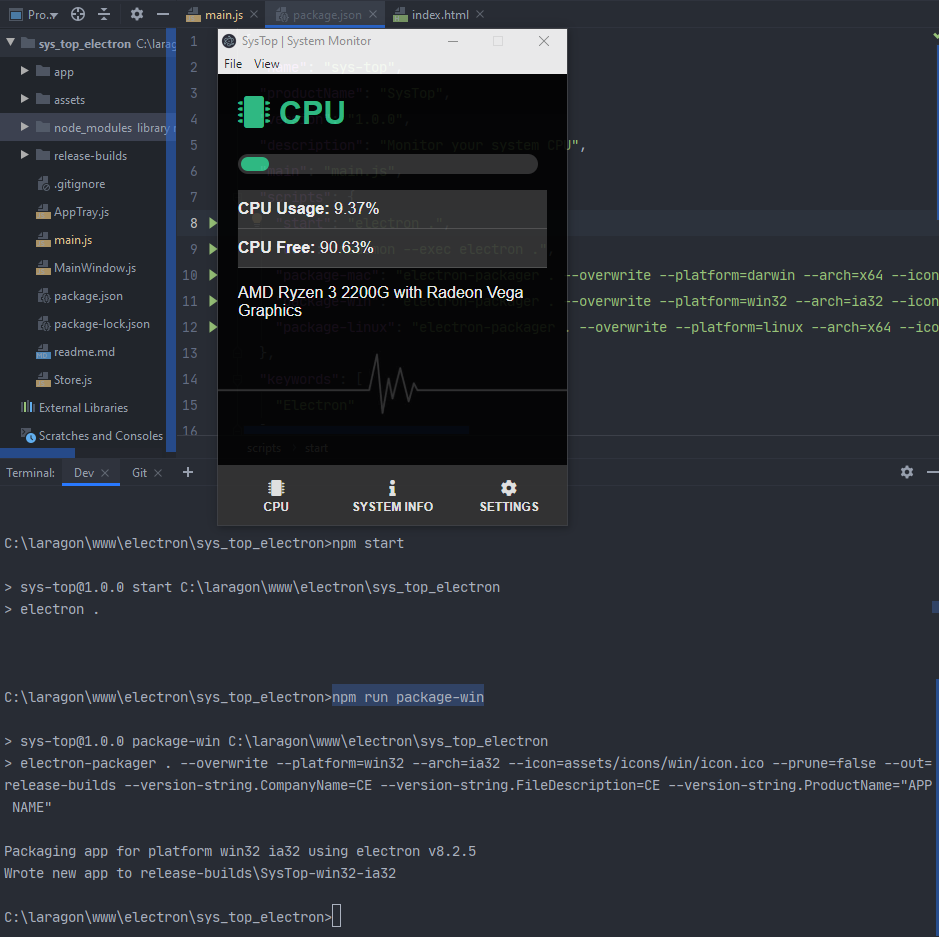Image resolution: width=939 pixels, height=937 pixels.
Task: Run script at line 12 gutter arrow
Action: pos(213,327)
